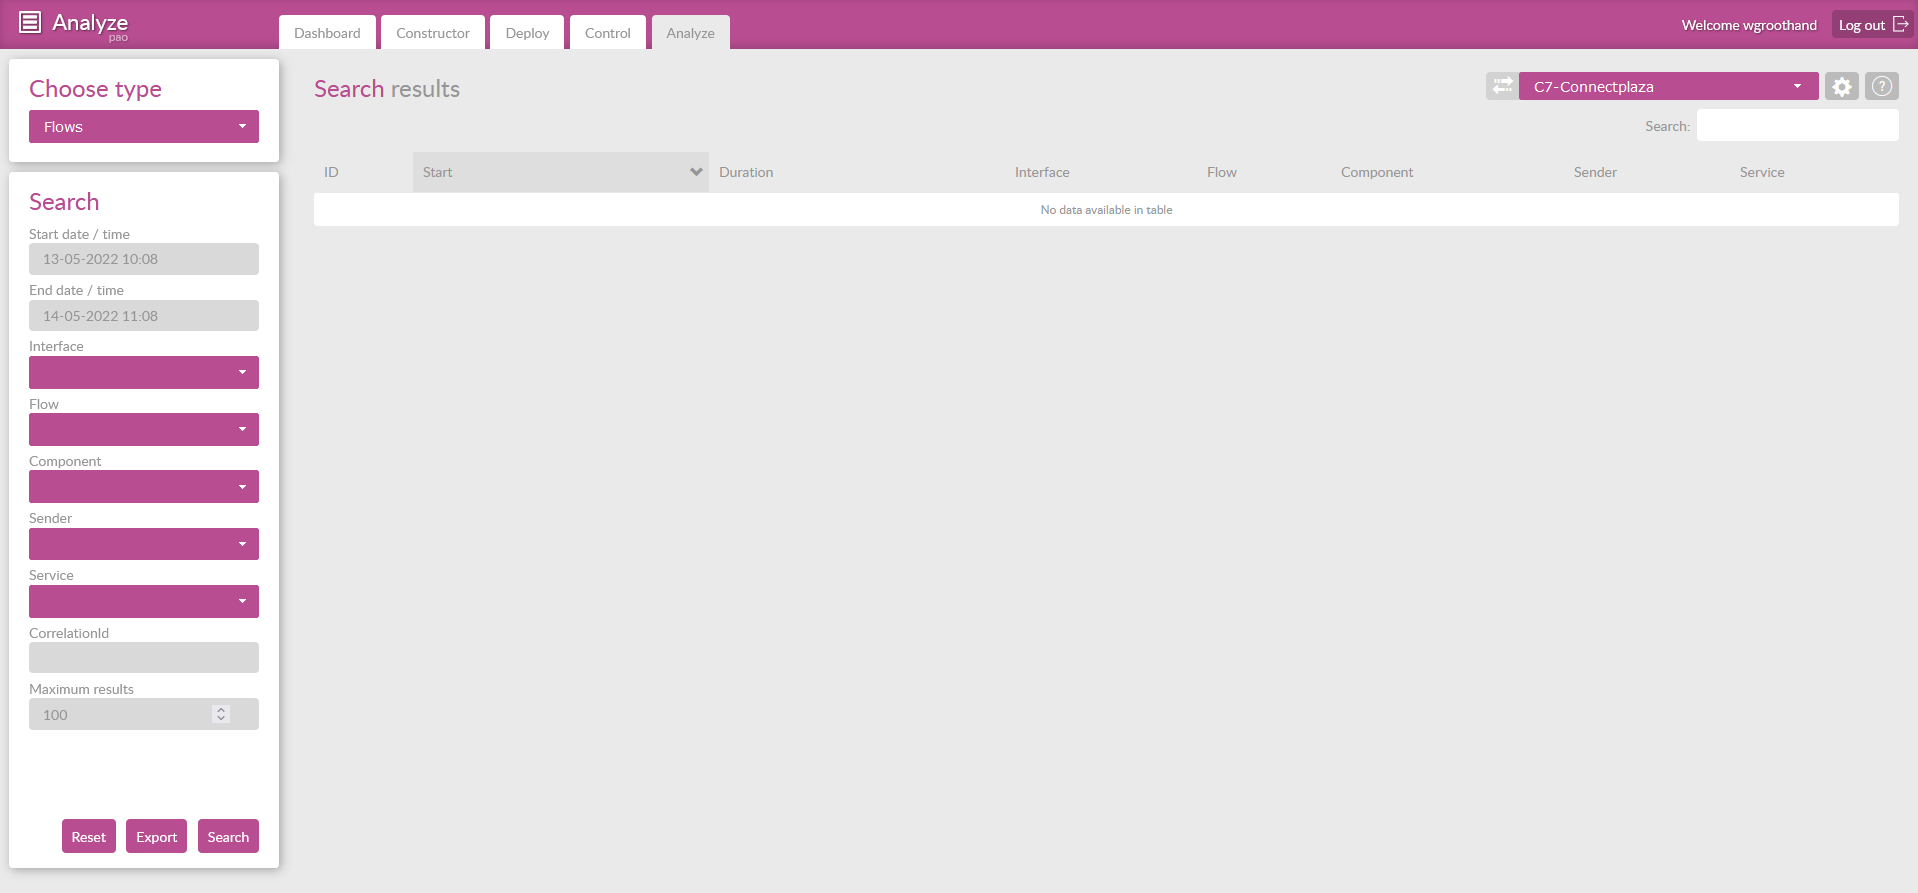The image size is (1918, 893).
Task: Open help via the question mark icon
Action: [1881, 87]
